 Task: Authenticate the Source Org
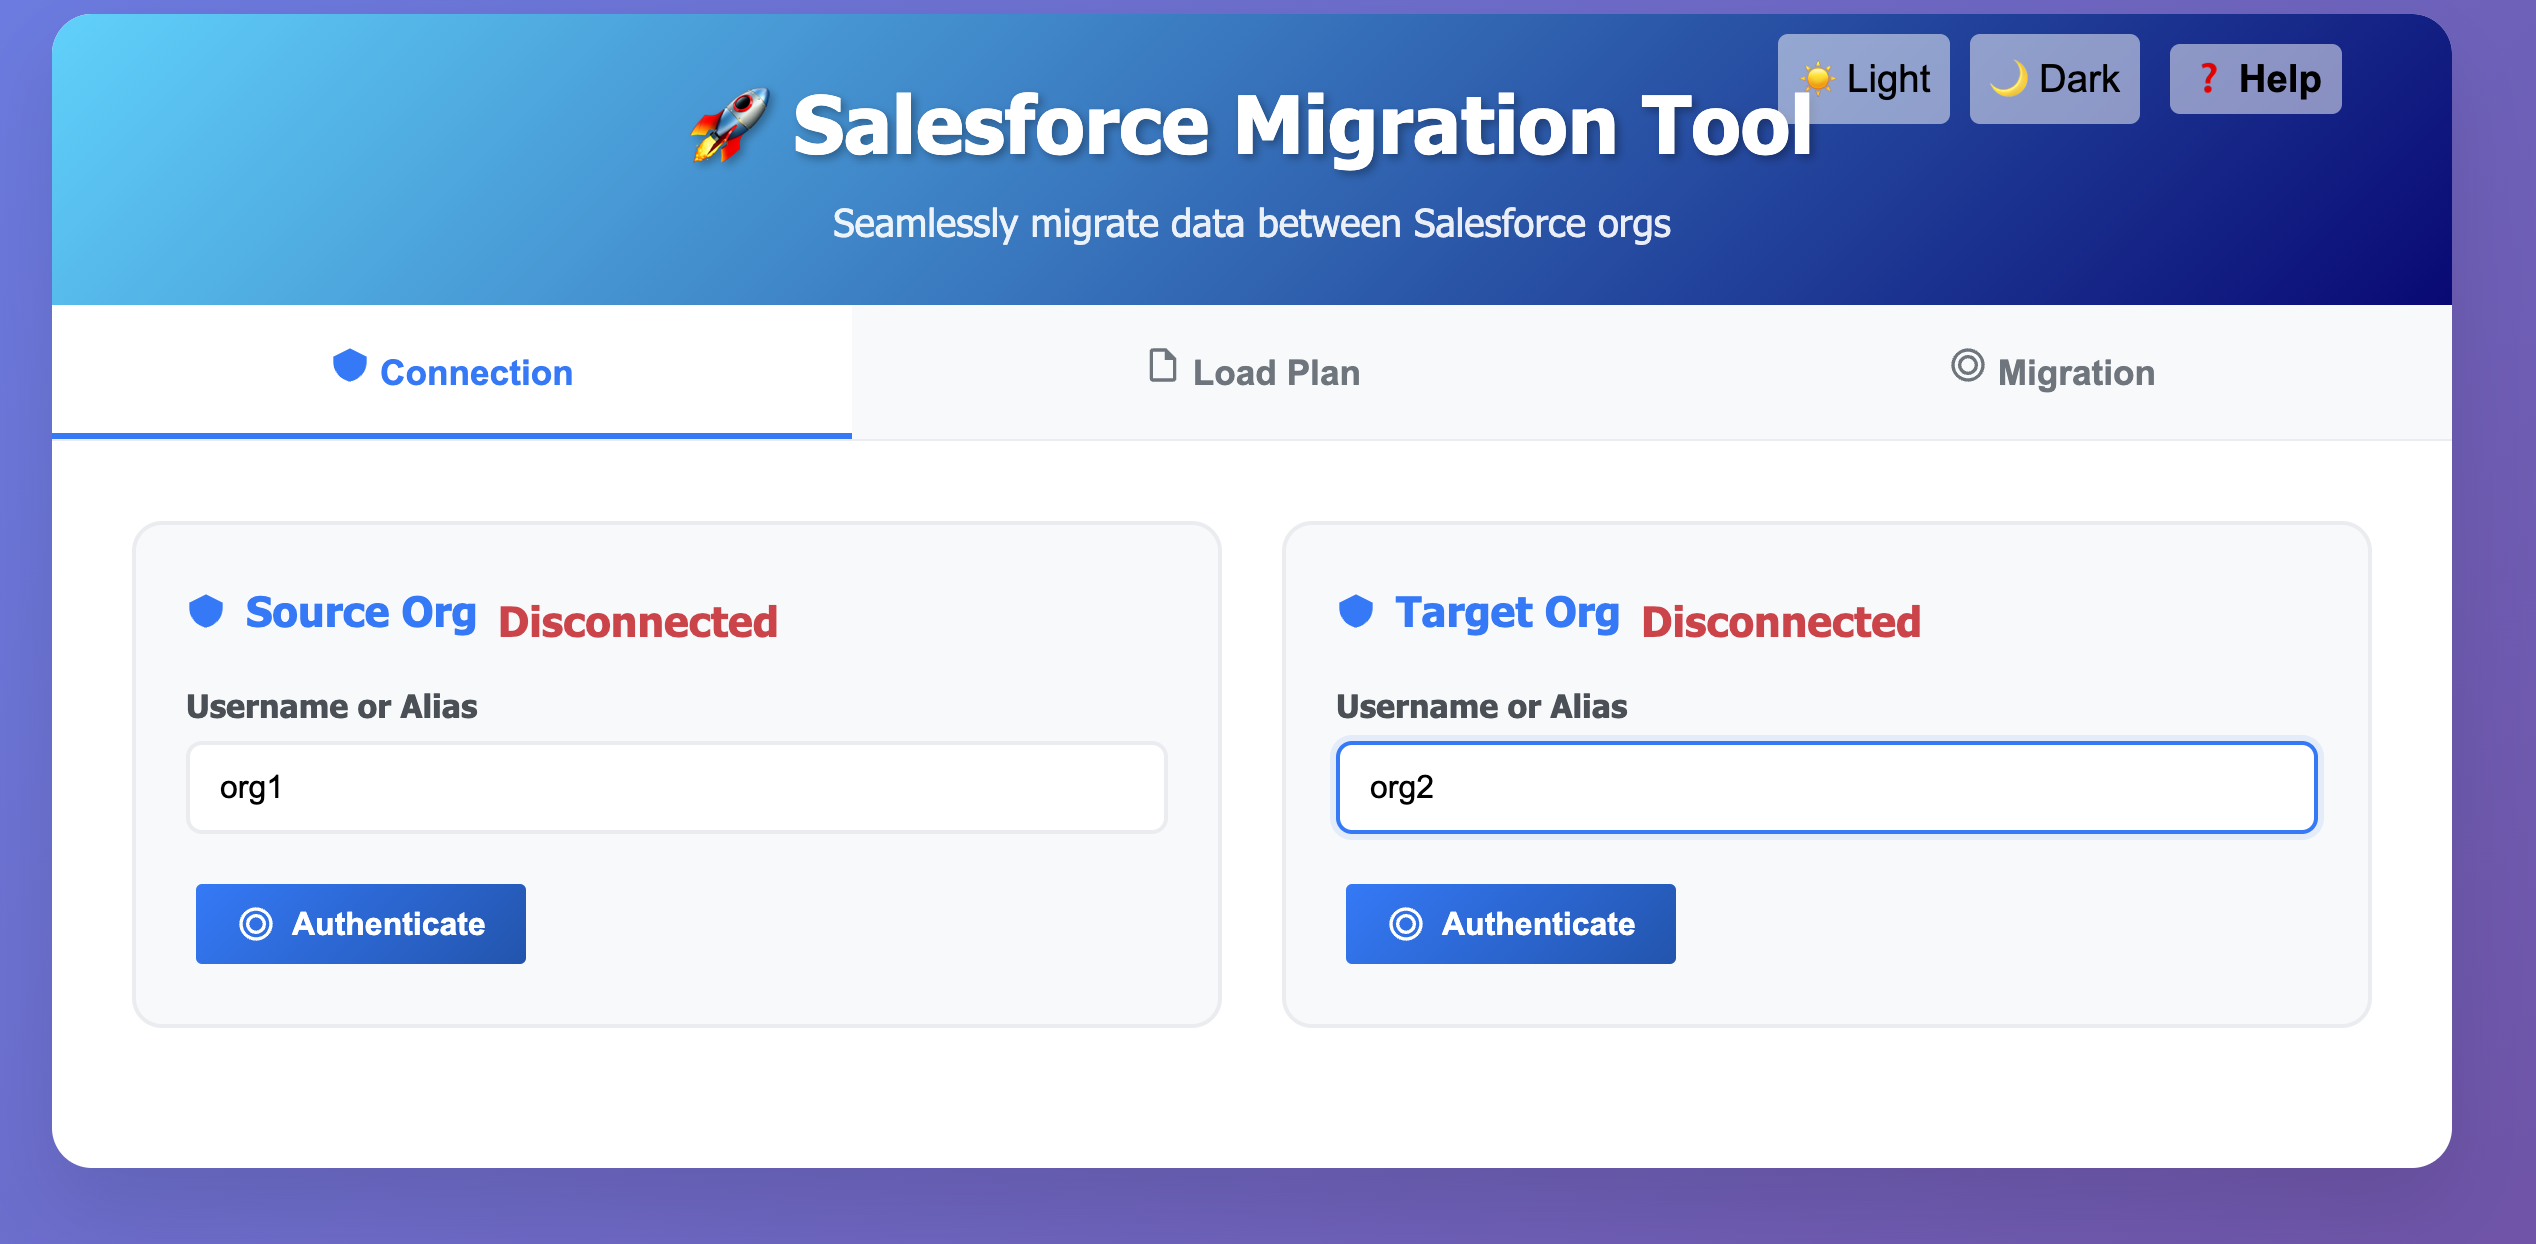361,924
